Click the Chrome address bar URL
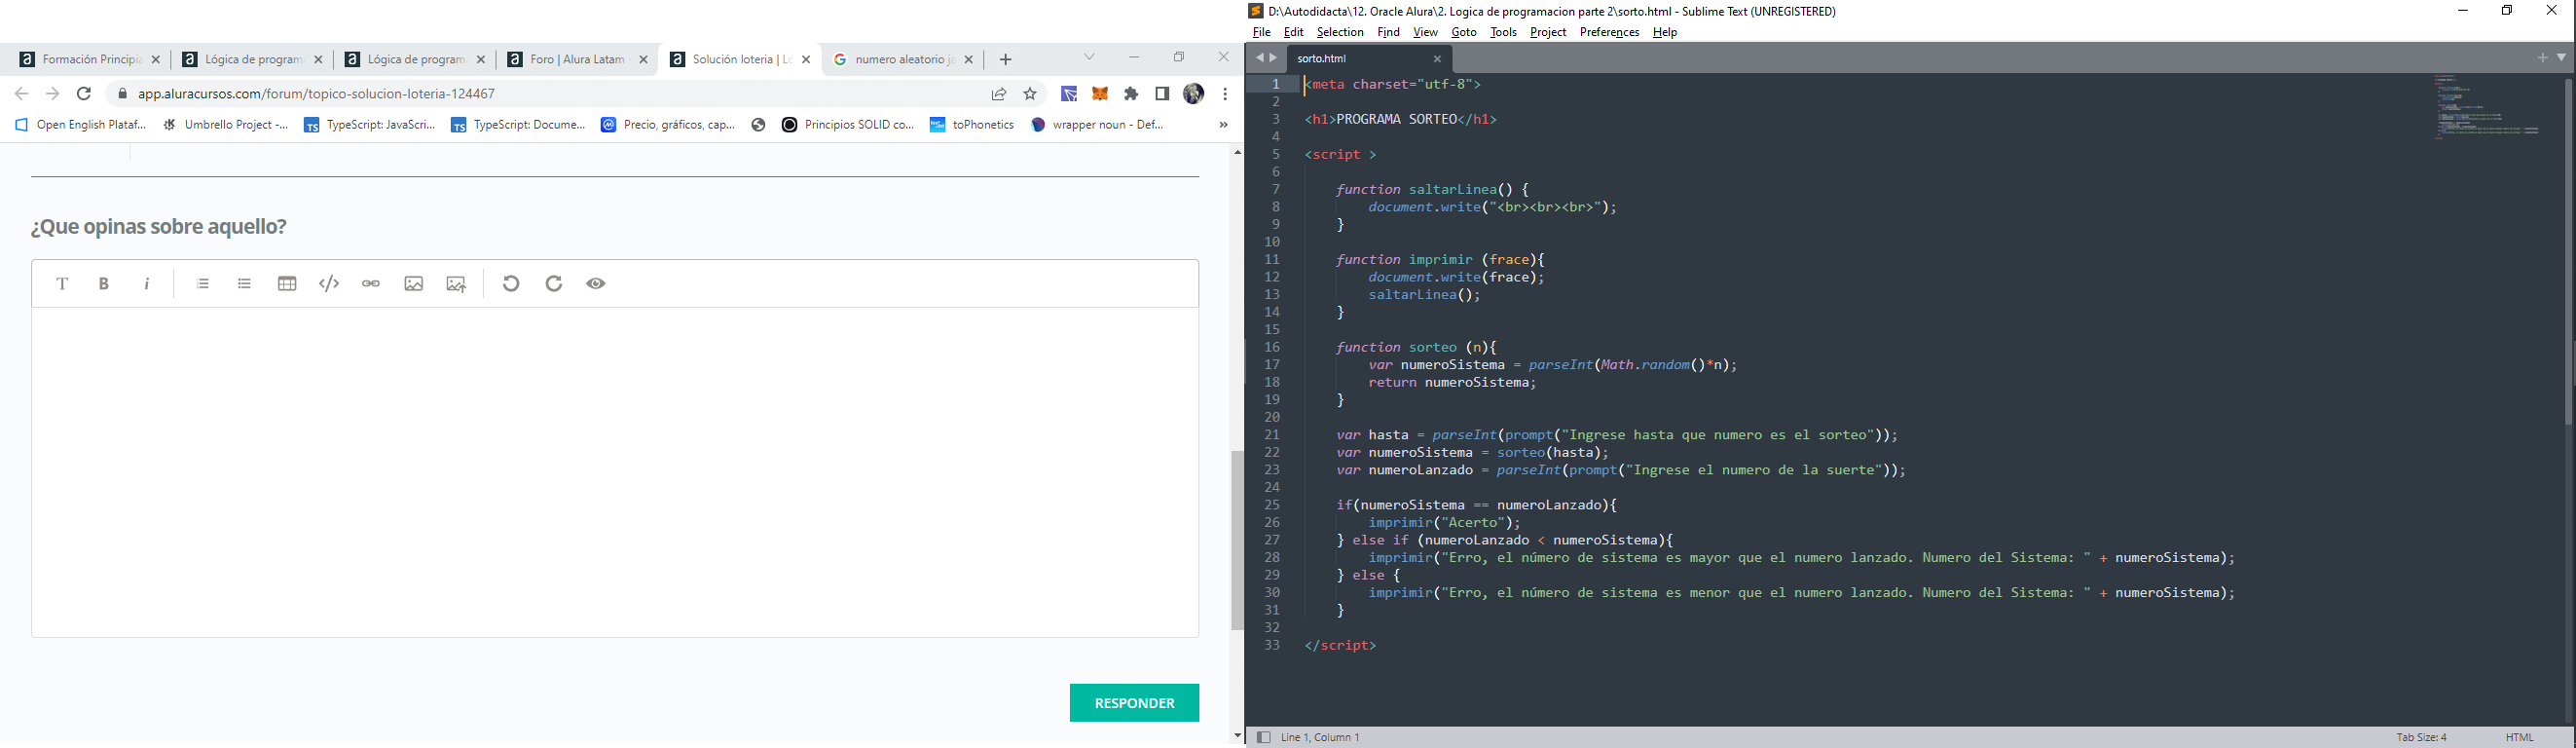 [x=317, y=94]
